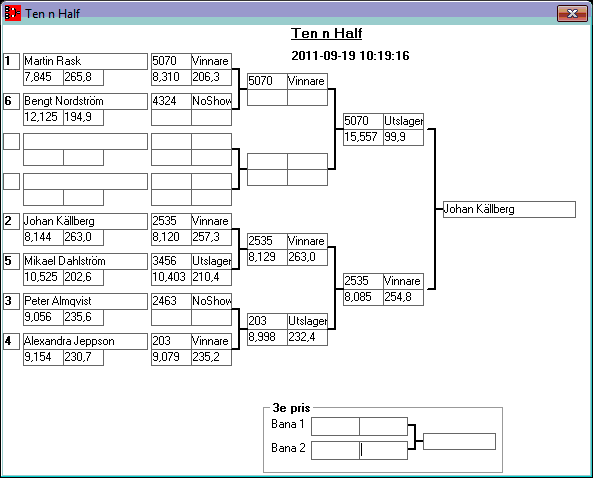This screenshot has width=593, height=478.
Task: Click Bana 1 first input field
Action: [x=335, y=427]
